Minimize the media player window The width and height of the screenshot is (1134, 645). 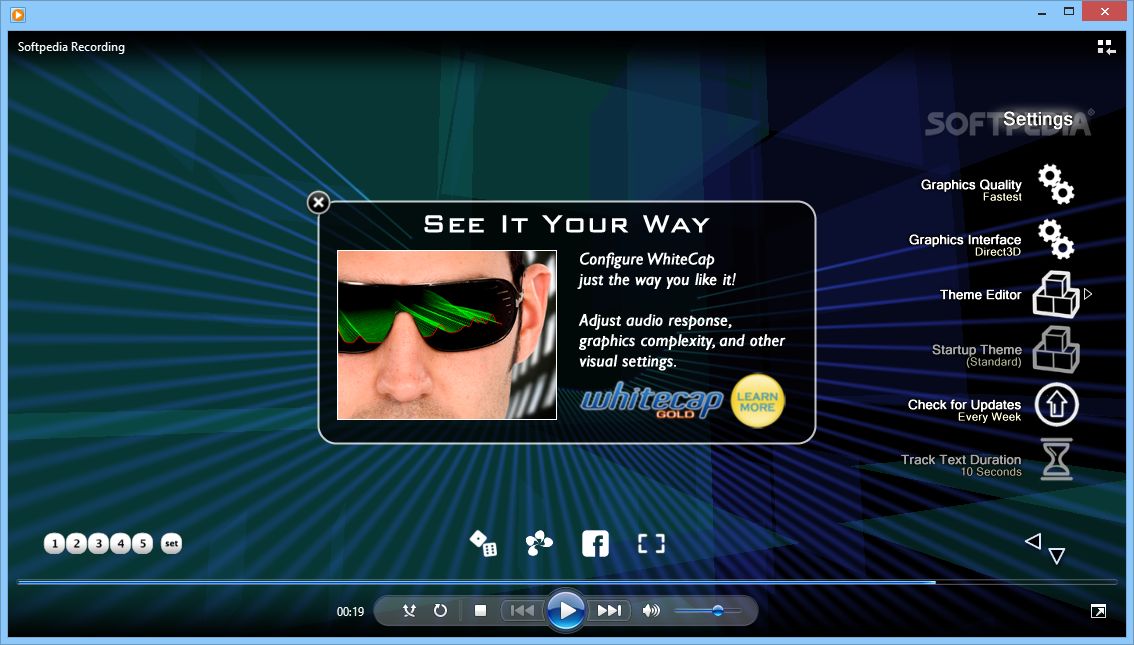1041,13
